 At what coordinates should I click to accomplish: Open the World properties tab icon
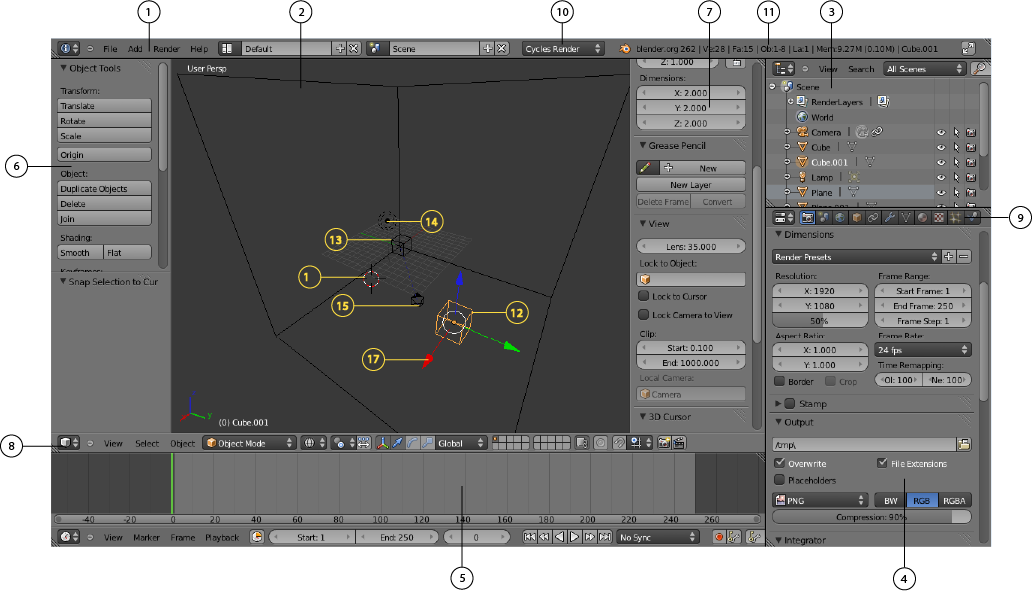840,218
